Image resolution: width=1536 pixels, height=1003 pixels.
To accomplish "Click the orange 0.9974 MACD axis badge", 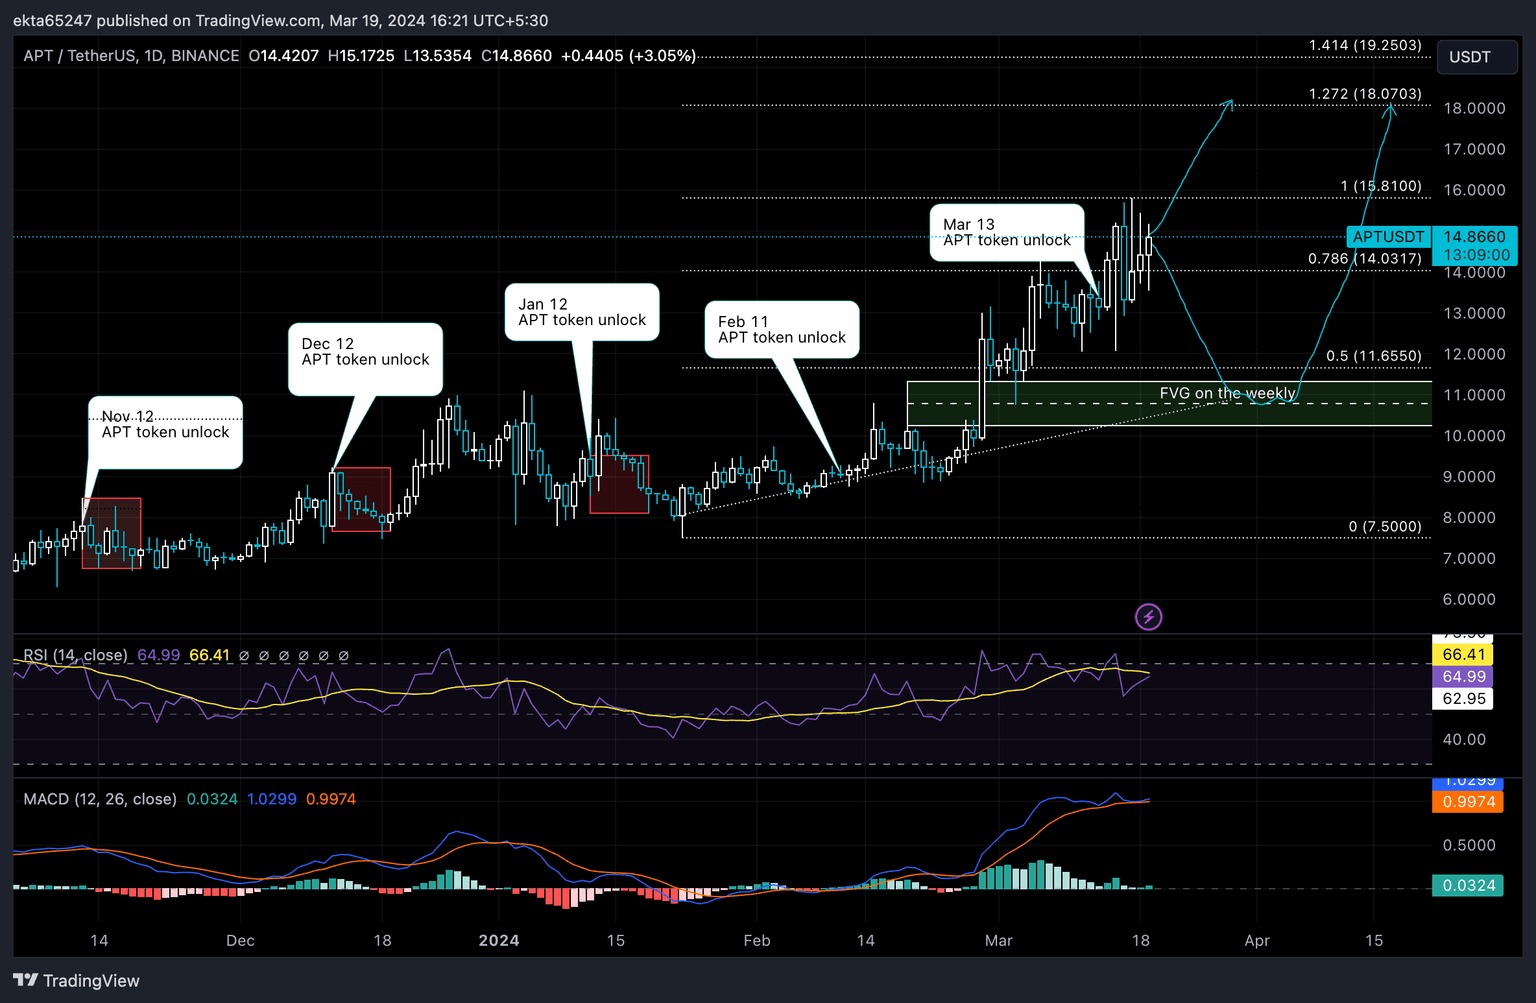I will tap(1468, 801).
